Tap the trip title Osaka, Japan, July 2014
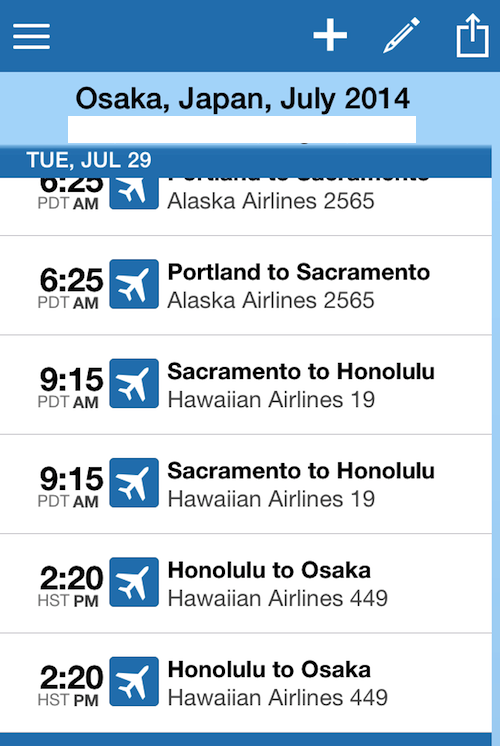This screenshot has width=500, height=746. [243, 99]
